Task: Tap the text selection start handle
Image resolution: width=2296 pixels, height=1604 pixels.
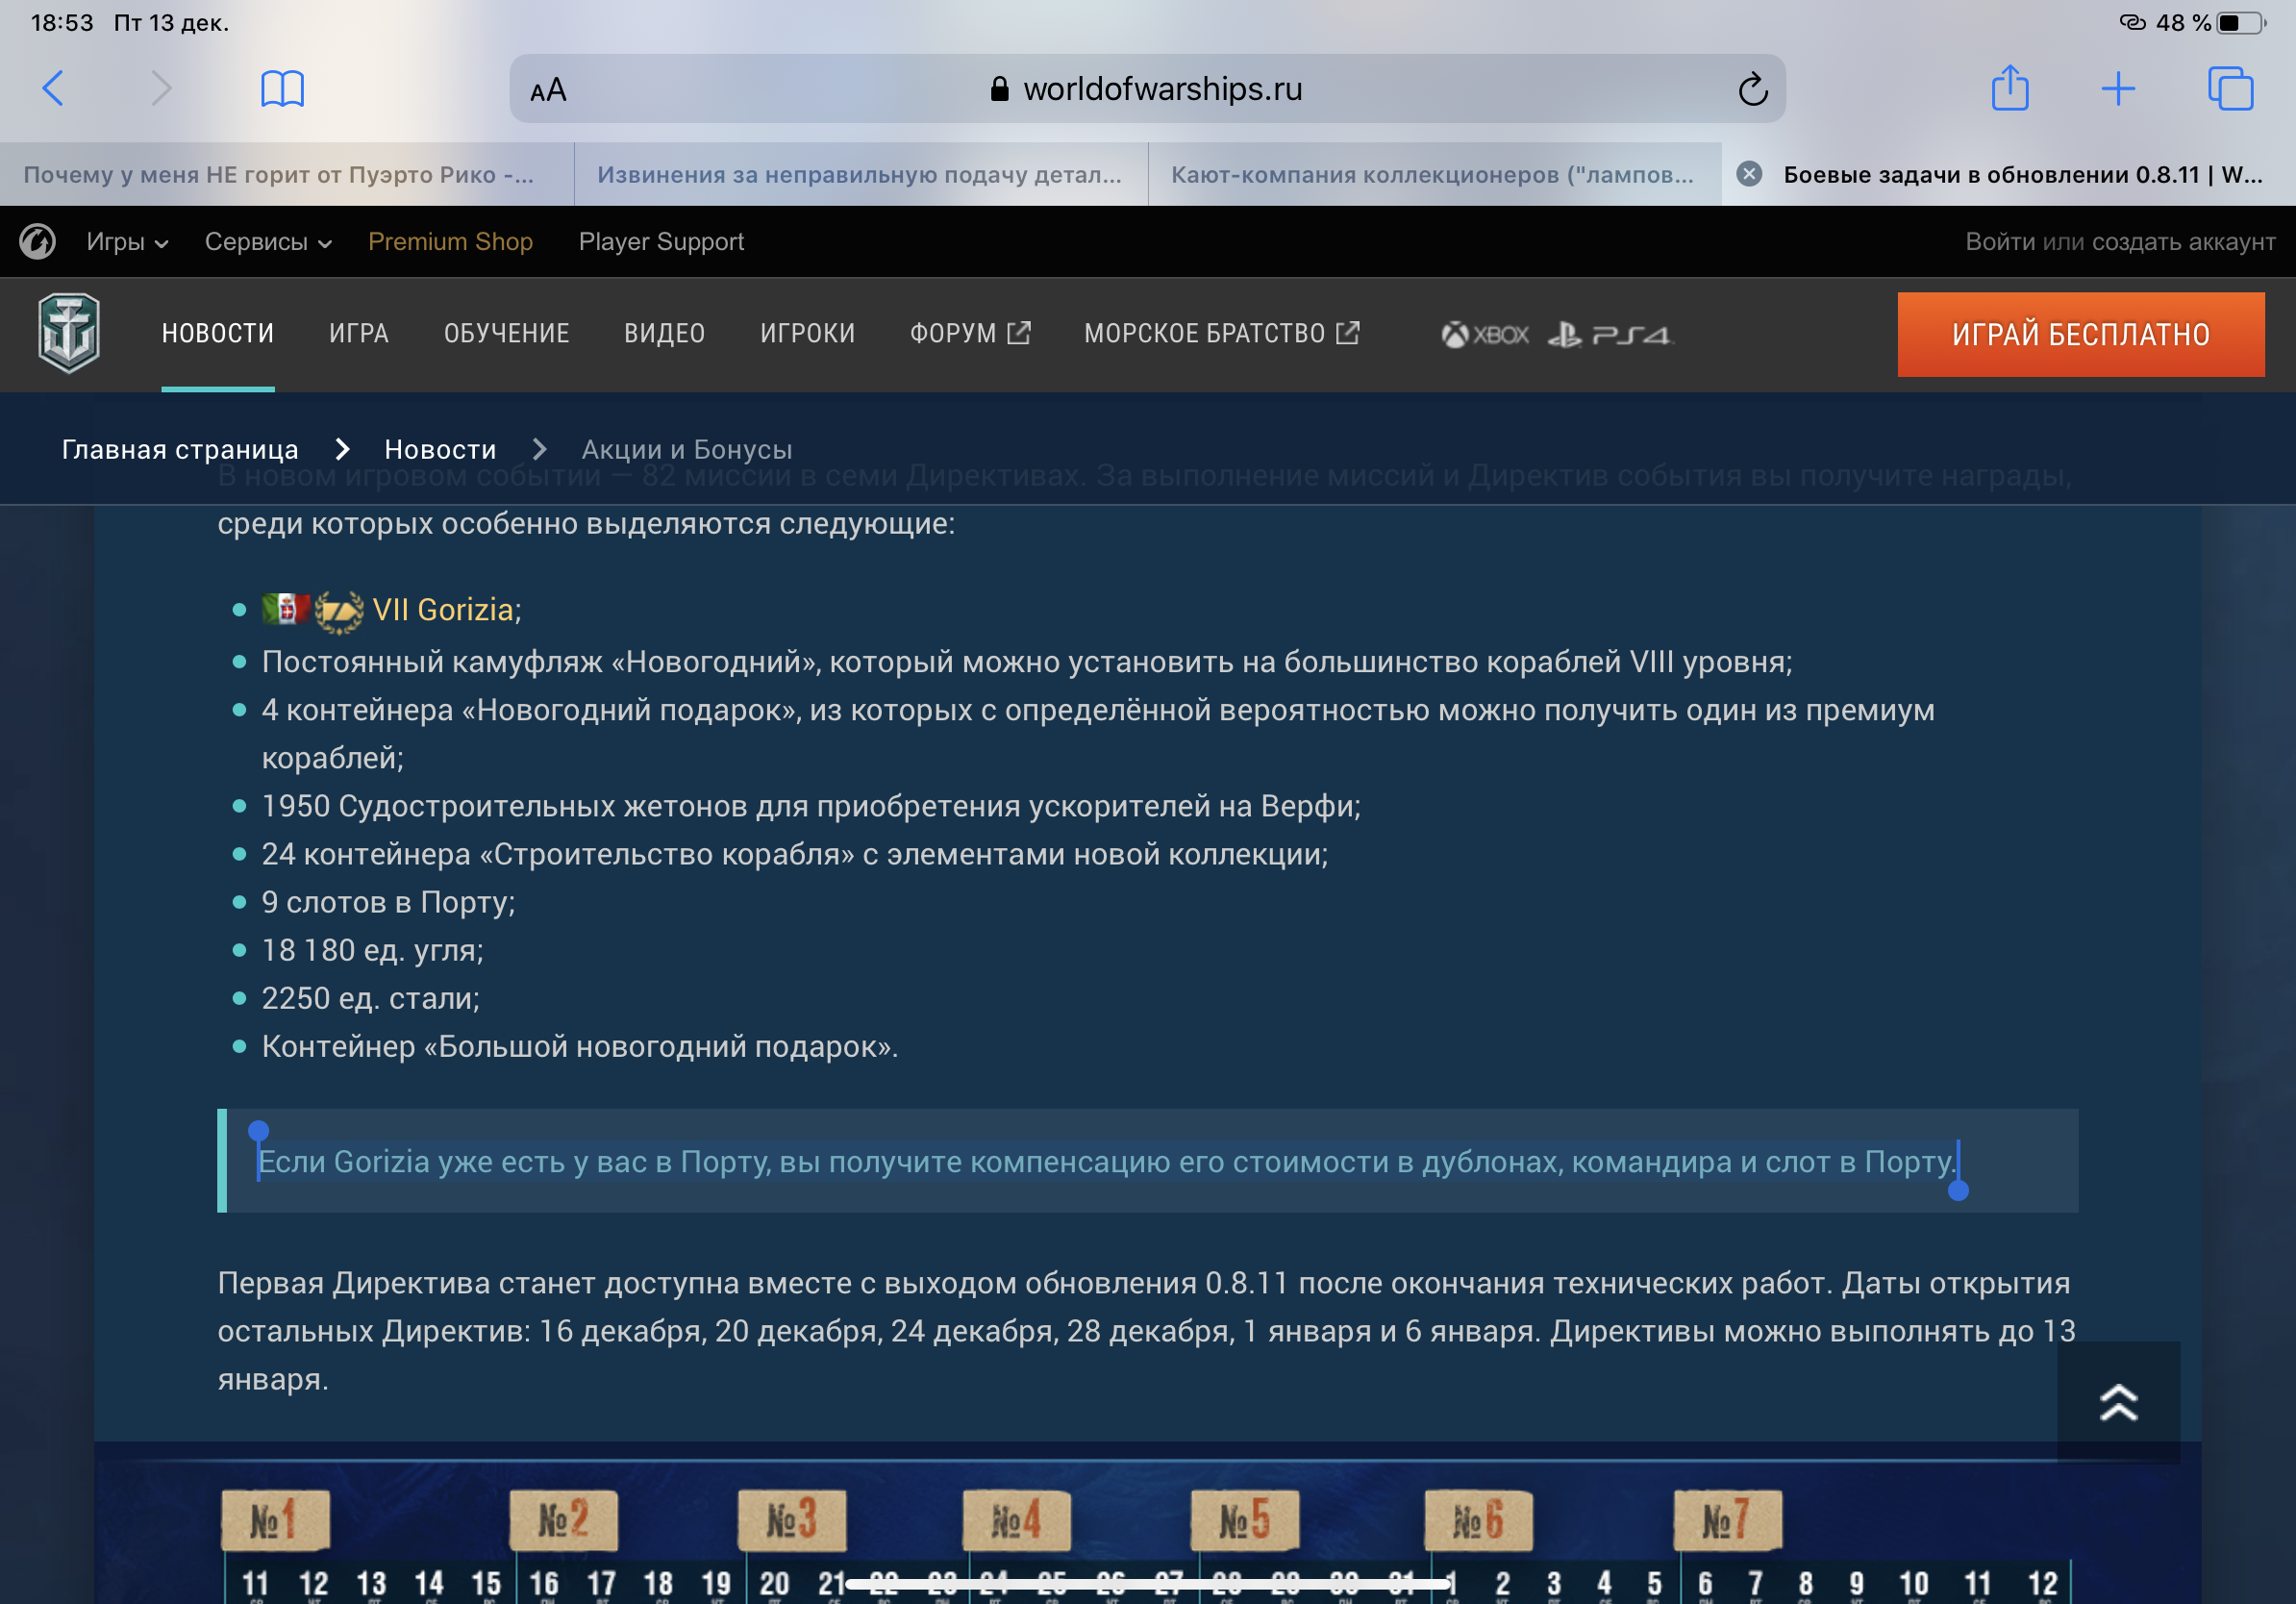Action: pyautogui.click(x=258, y=1131)
